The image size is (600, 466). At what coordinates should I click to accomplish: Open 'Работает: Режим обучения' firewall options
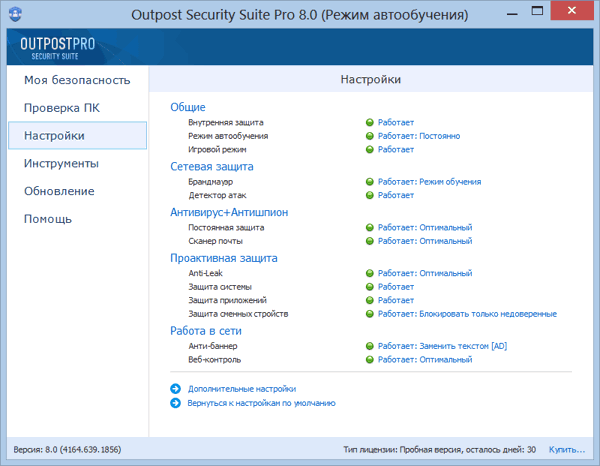429,182
